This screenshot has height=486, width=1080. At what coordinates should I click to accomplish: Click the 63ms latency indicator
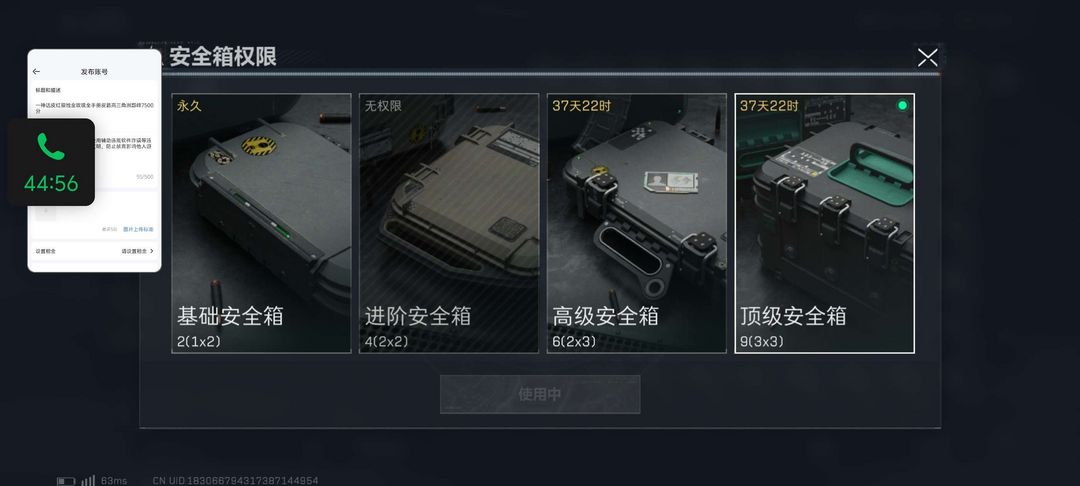(114, 480)
